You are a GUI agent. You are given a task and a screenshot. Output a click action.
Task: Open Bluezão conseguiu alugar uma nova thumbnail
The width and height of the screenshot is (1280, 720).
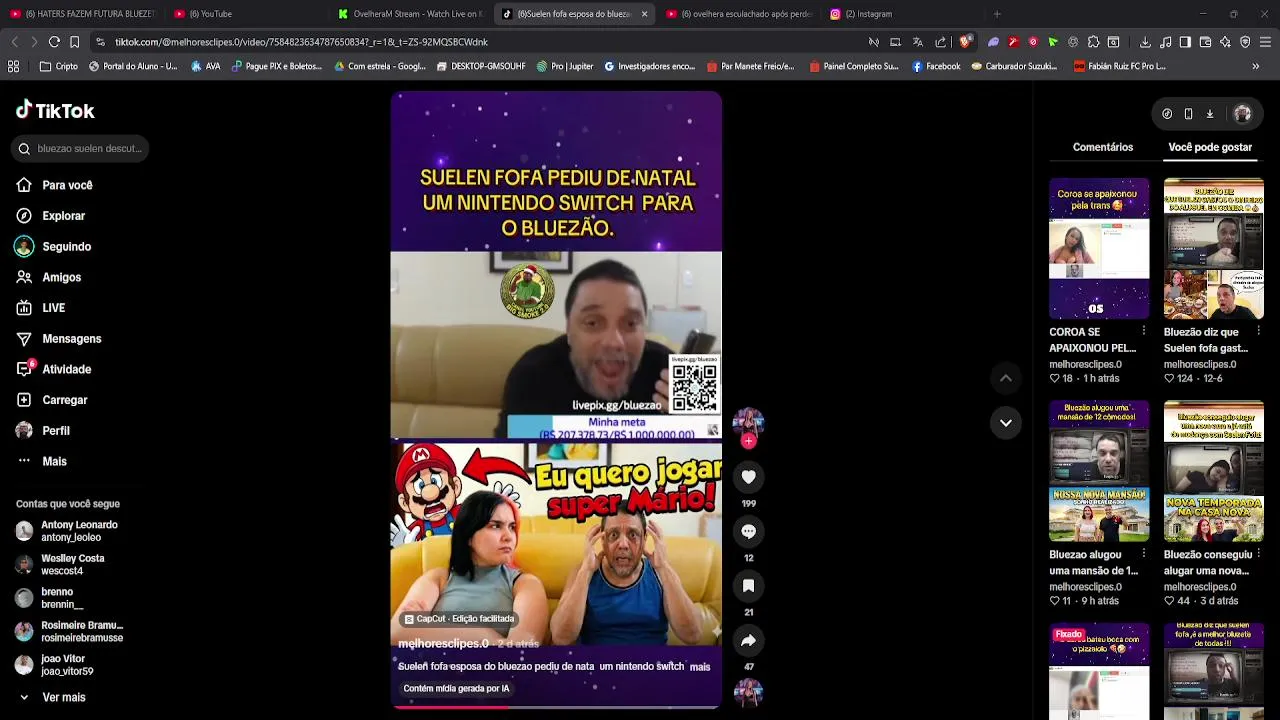pyautogui.click(x=1213, y=471)
